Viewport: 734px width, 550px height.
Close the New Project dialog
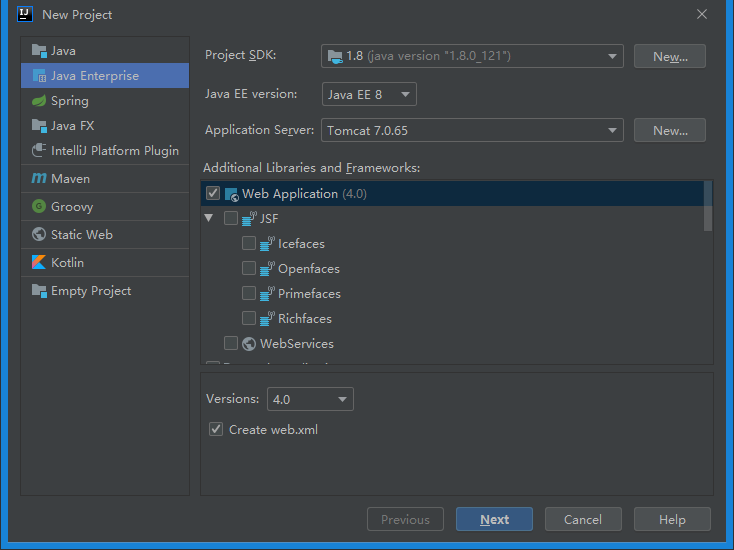[x=702, y=14]
